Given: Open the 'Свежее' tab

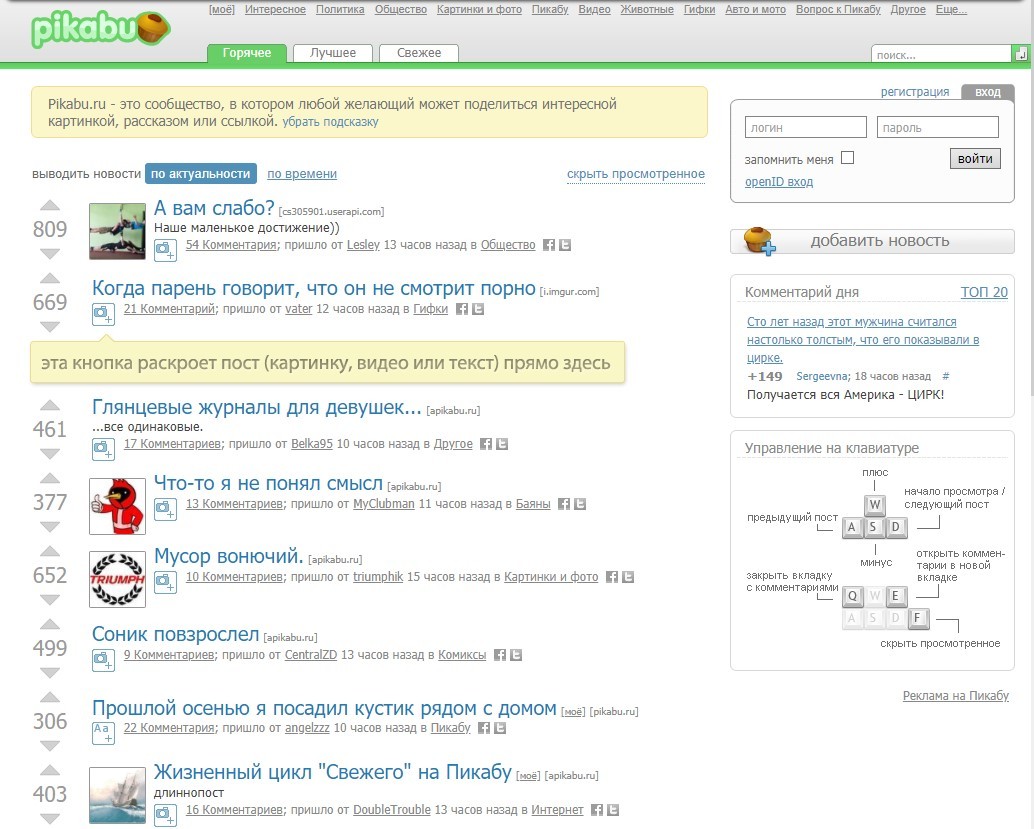Looking at the screenshot, I should [419, 53].
